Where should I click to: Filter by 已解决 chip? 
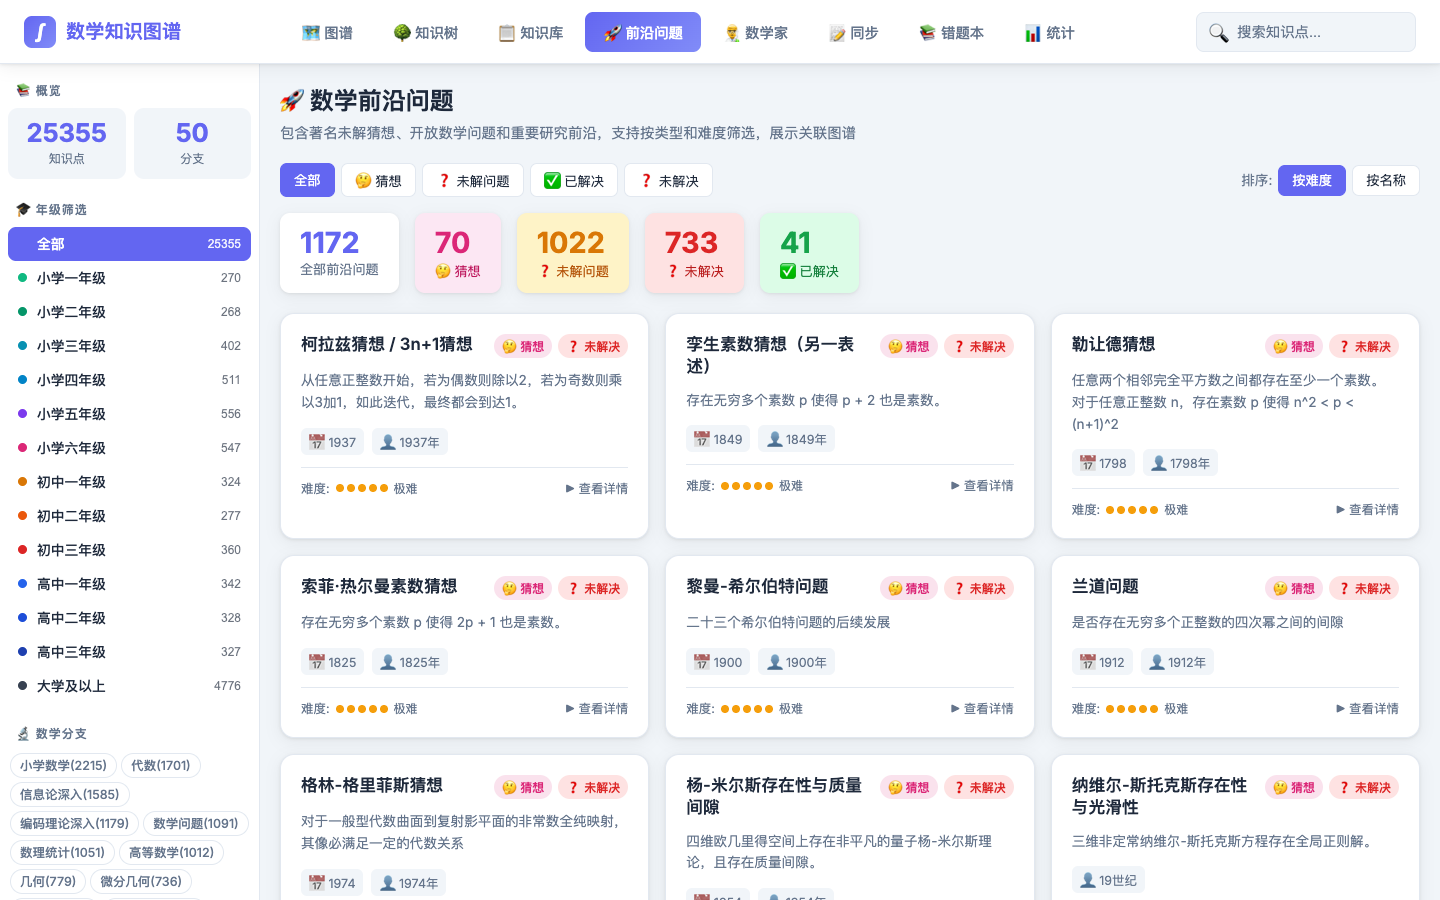point(574,180)
